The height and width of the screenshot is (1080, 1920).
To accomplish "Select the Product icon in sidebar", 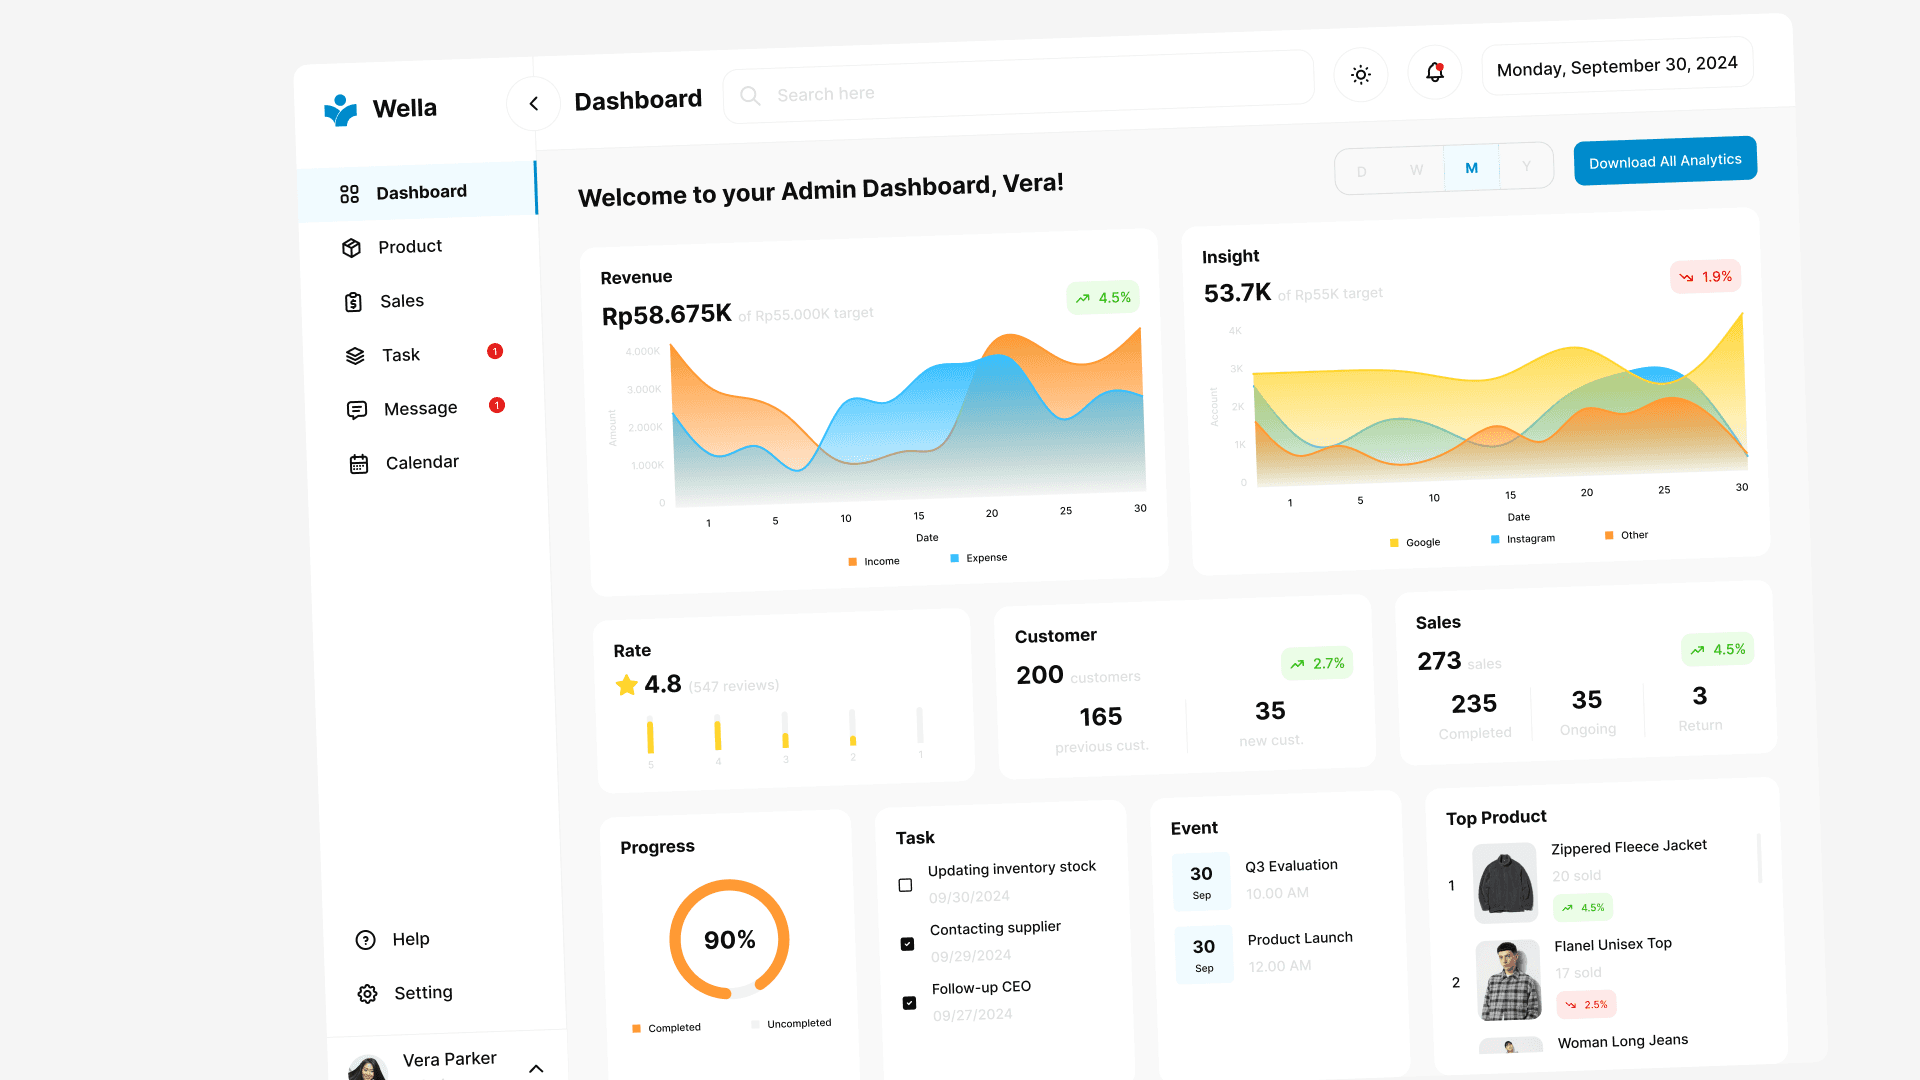I will tap(352, 247).
